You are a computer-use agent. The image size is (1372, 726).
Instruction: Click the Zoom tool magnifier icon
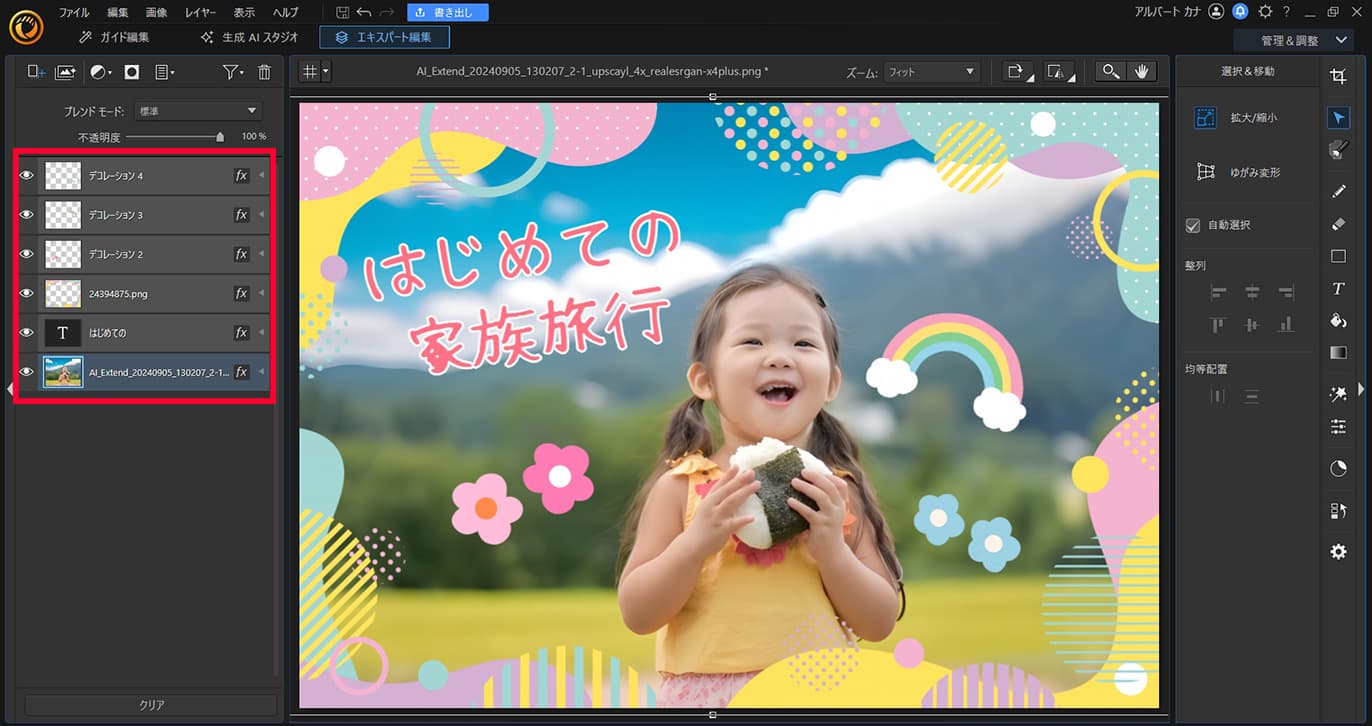click(x=1110, y=71)
